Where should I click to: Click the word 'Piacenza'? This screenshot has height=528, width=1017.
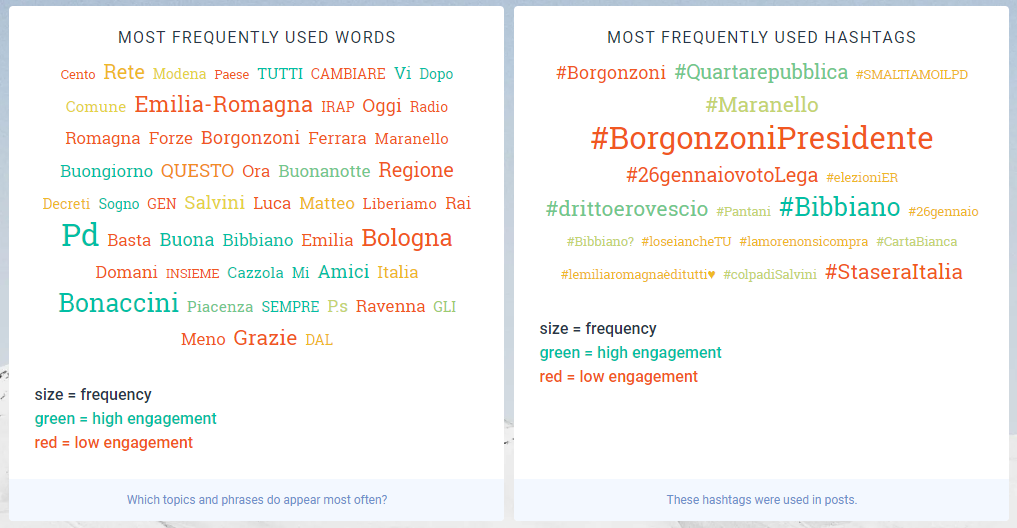[220, 307]
